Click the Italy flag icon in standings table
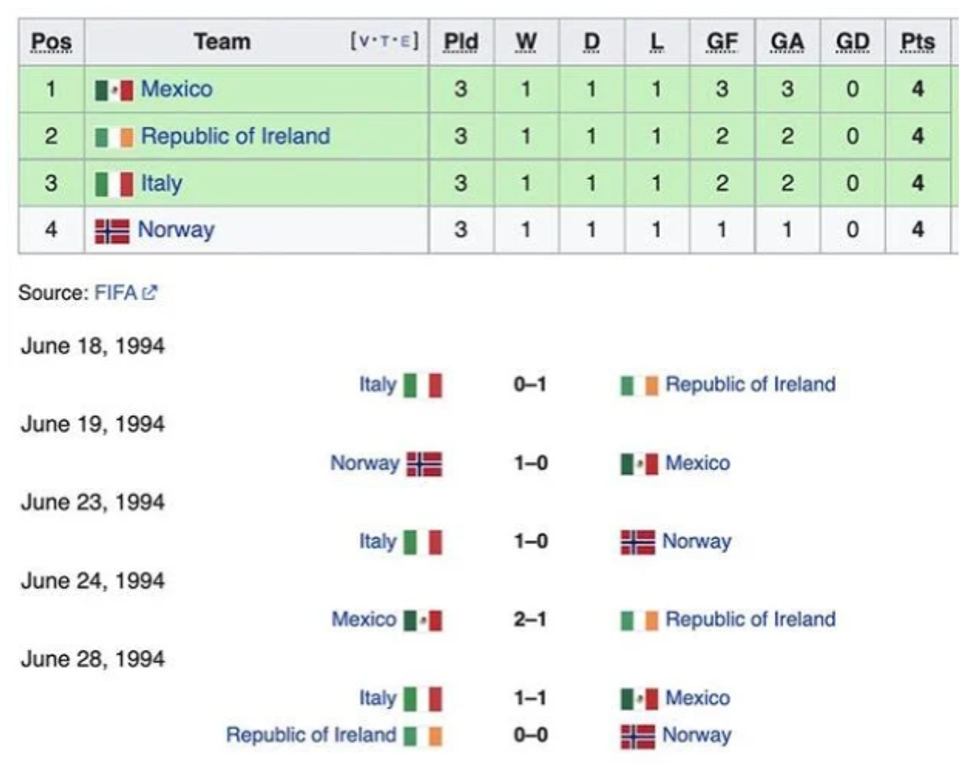The width and height of the screenshot is (980, 769). click(114, 184)
